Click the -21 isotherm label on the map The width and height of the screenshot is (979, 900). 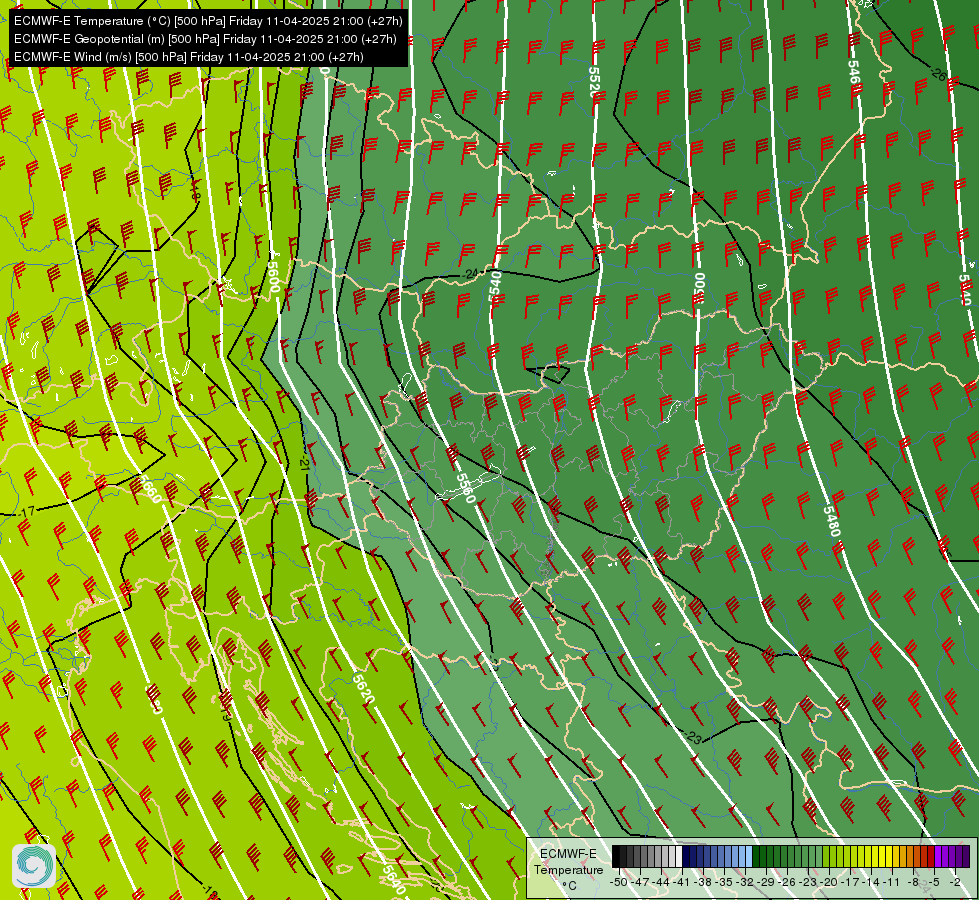pos(305,462)
